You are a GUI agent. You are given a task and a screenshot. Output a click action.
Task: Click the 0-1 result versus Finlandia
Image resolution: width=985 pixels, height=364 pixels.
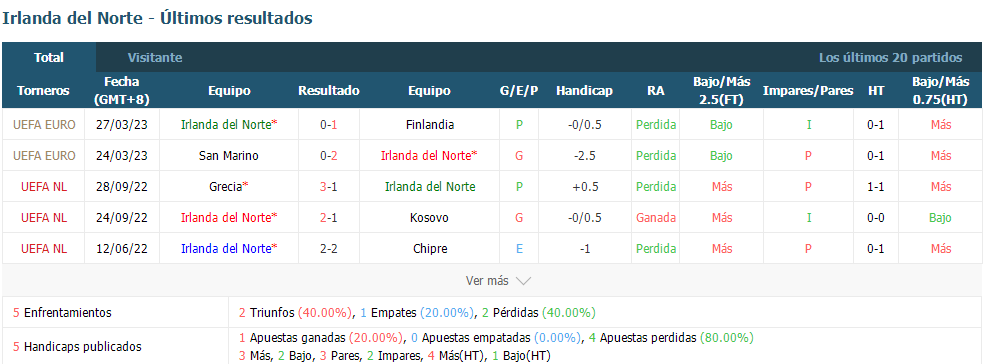click(x=329, y=124)
